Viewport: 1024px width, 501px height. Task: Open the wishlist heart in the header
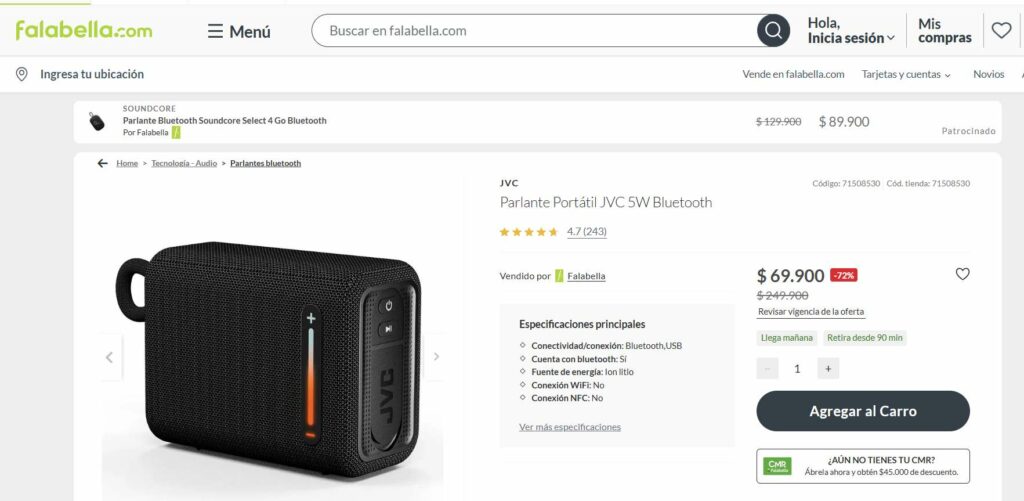click(x=1001, y=30)
